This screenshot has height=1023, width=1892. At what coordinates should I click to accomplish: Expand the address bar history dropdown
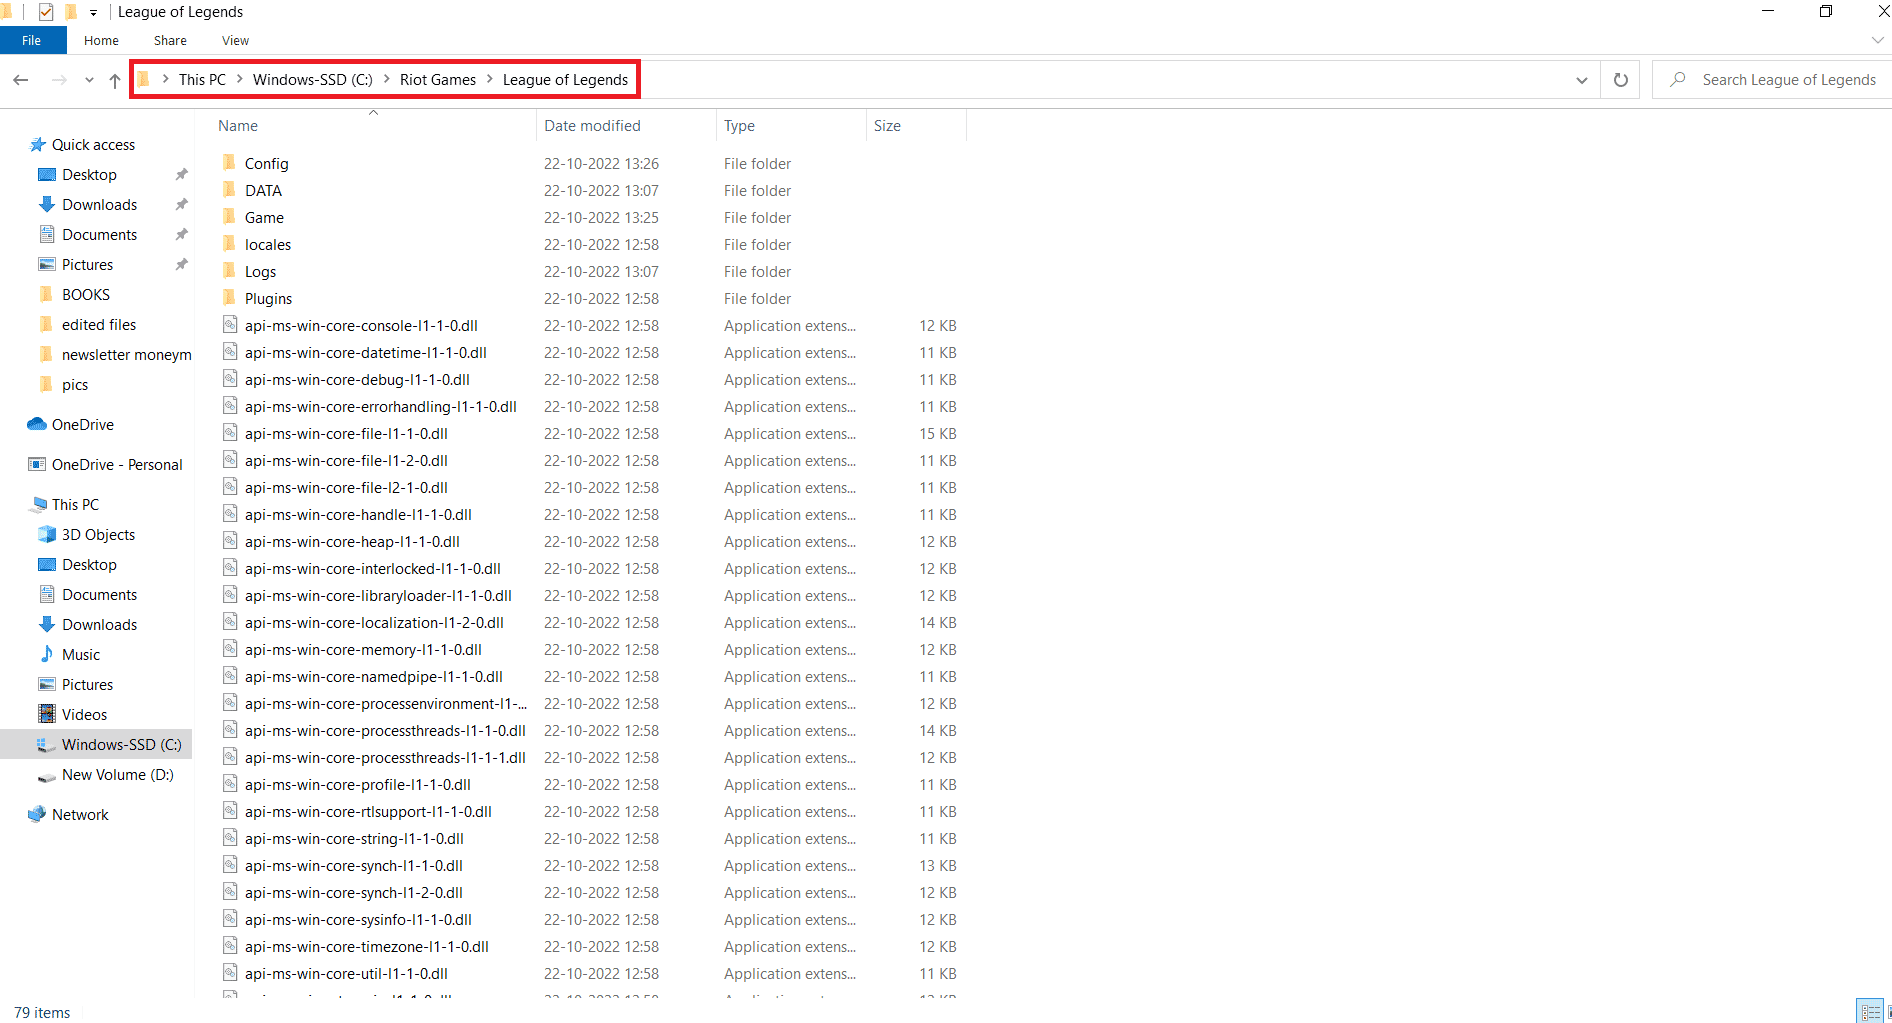pyautogui.click(x=1582, y=80)
